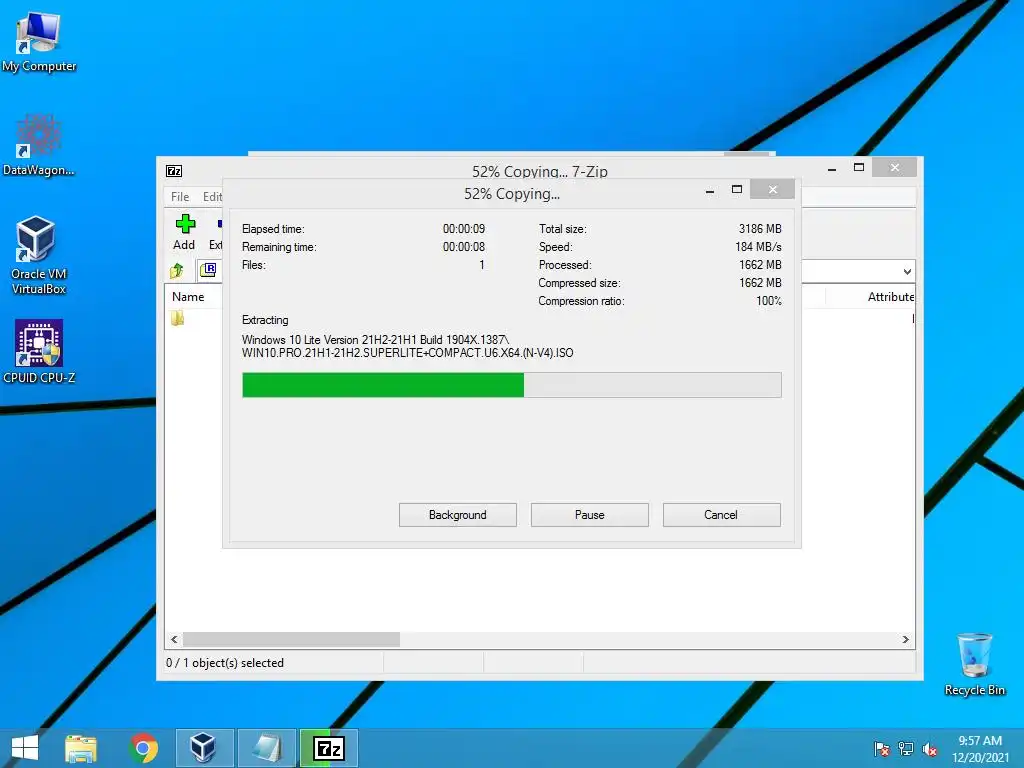
Task: Click the Background button
Action: coord(458,515)
